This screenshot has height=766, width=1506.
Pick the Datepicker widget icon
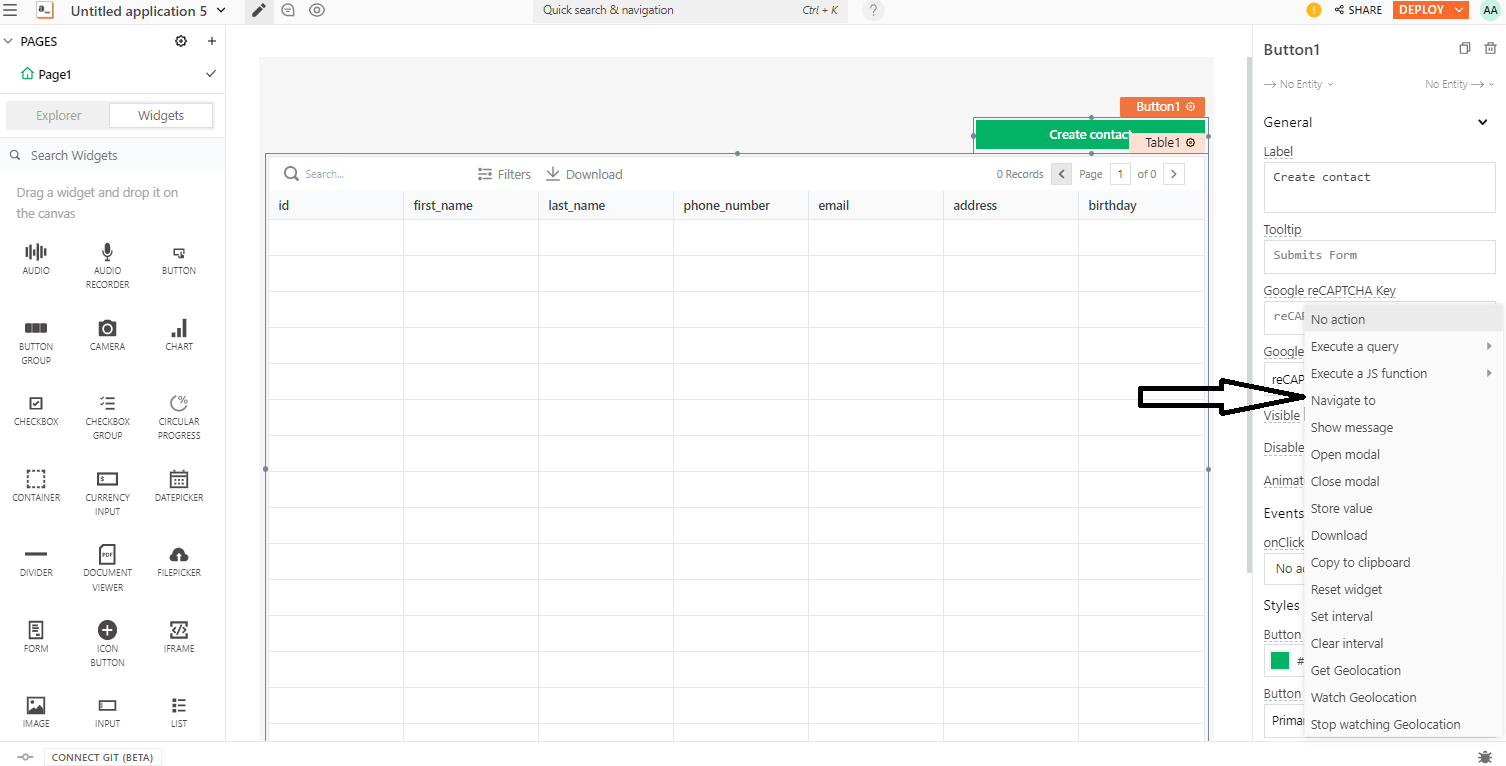[x=179, y=479]
